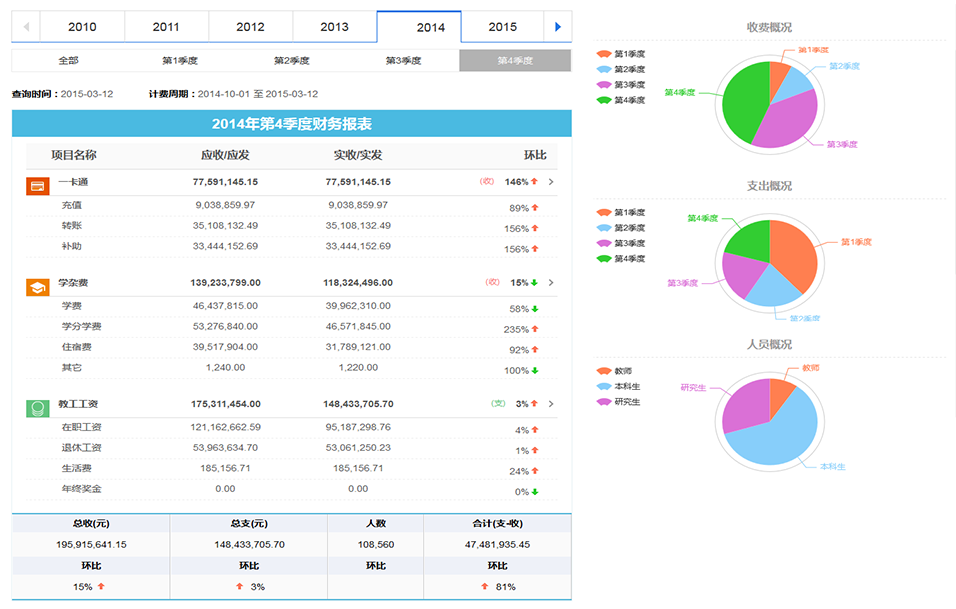The image size is (956, 609).
Task: Click the green down arrow beside 学杂费 15%
Action: [535, 283]
